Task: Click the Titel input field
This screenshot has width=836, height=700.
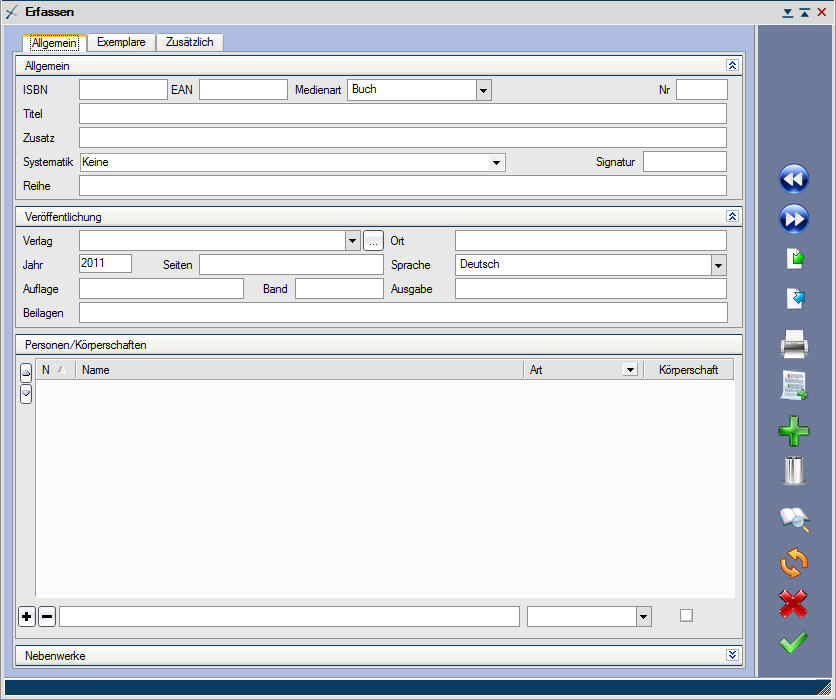Action: point(403,114)
